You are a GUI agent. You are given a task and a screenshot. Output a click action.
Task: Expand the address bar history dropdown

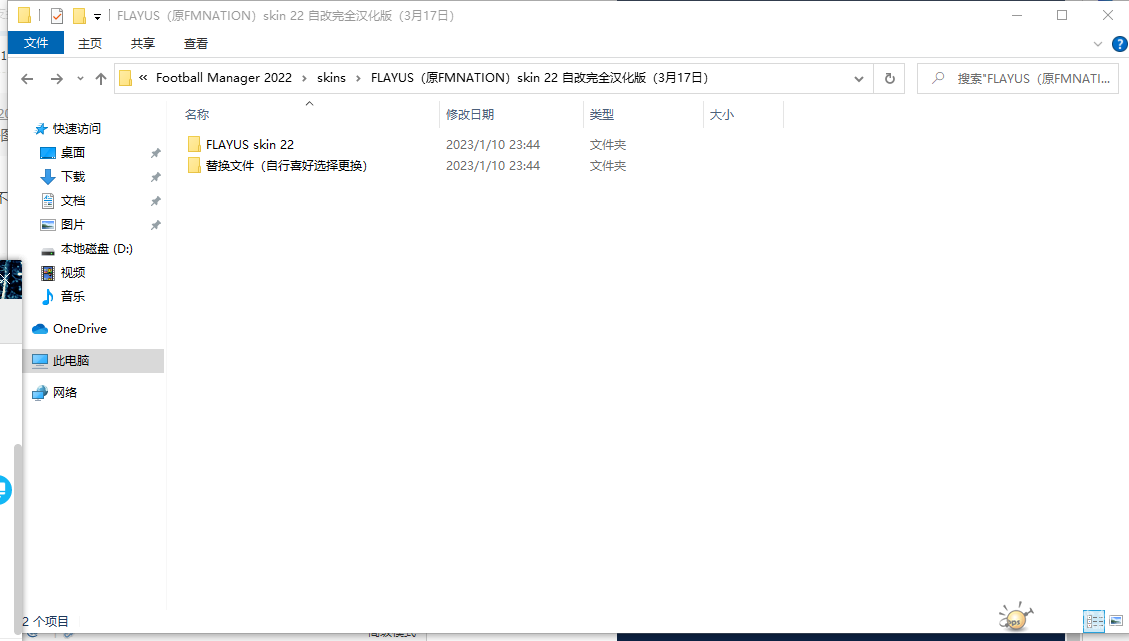tap(858, 79)
